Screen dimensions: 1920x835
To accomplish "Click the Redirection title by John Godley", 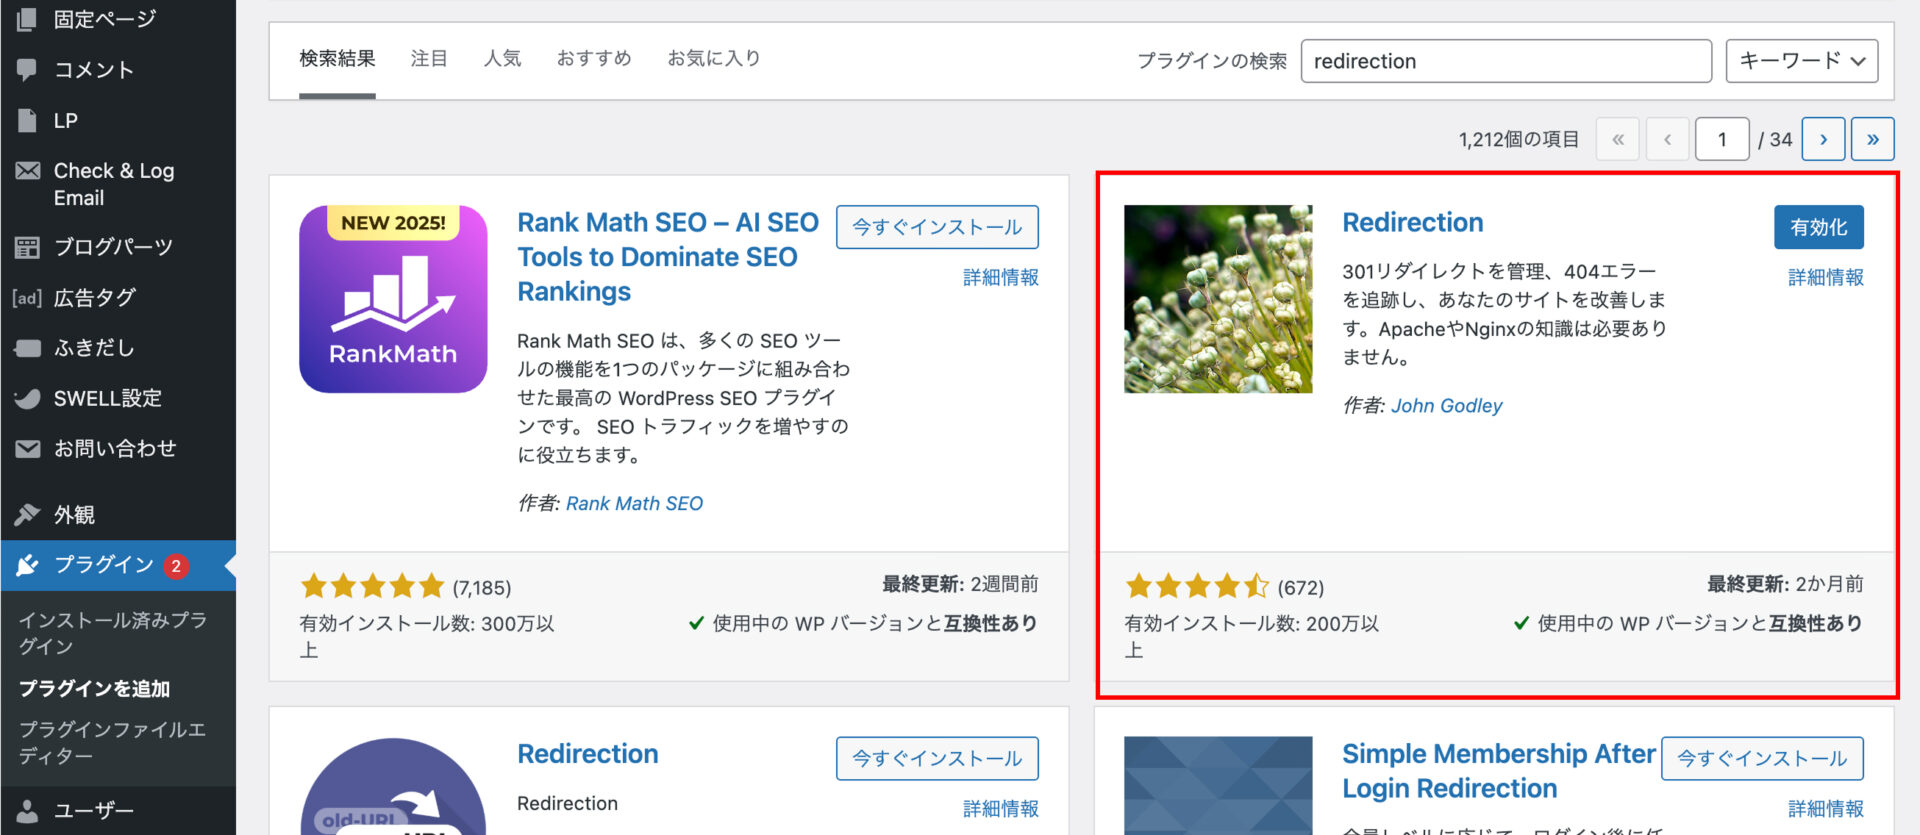I will (x=1412, y=223).
